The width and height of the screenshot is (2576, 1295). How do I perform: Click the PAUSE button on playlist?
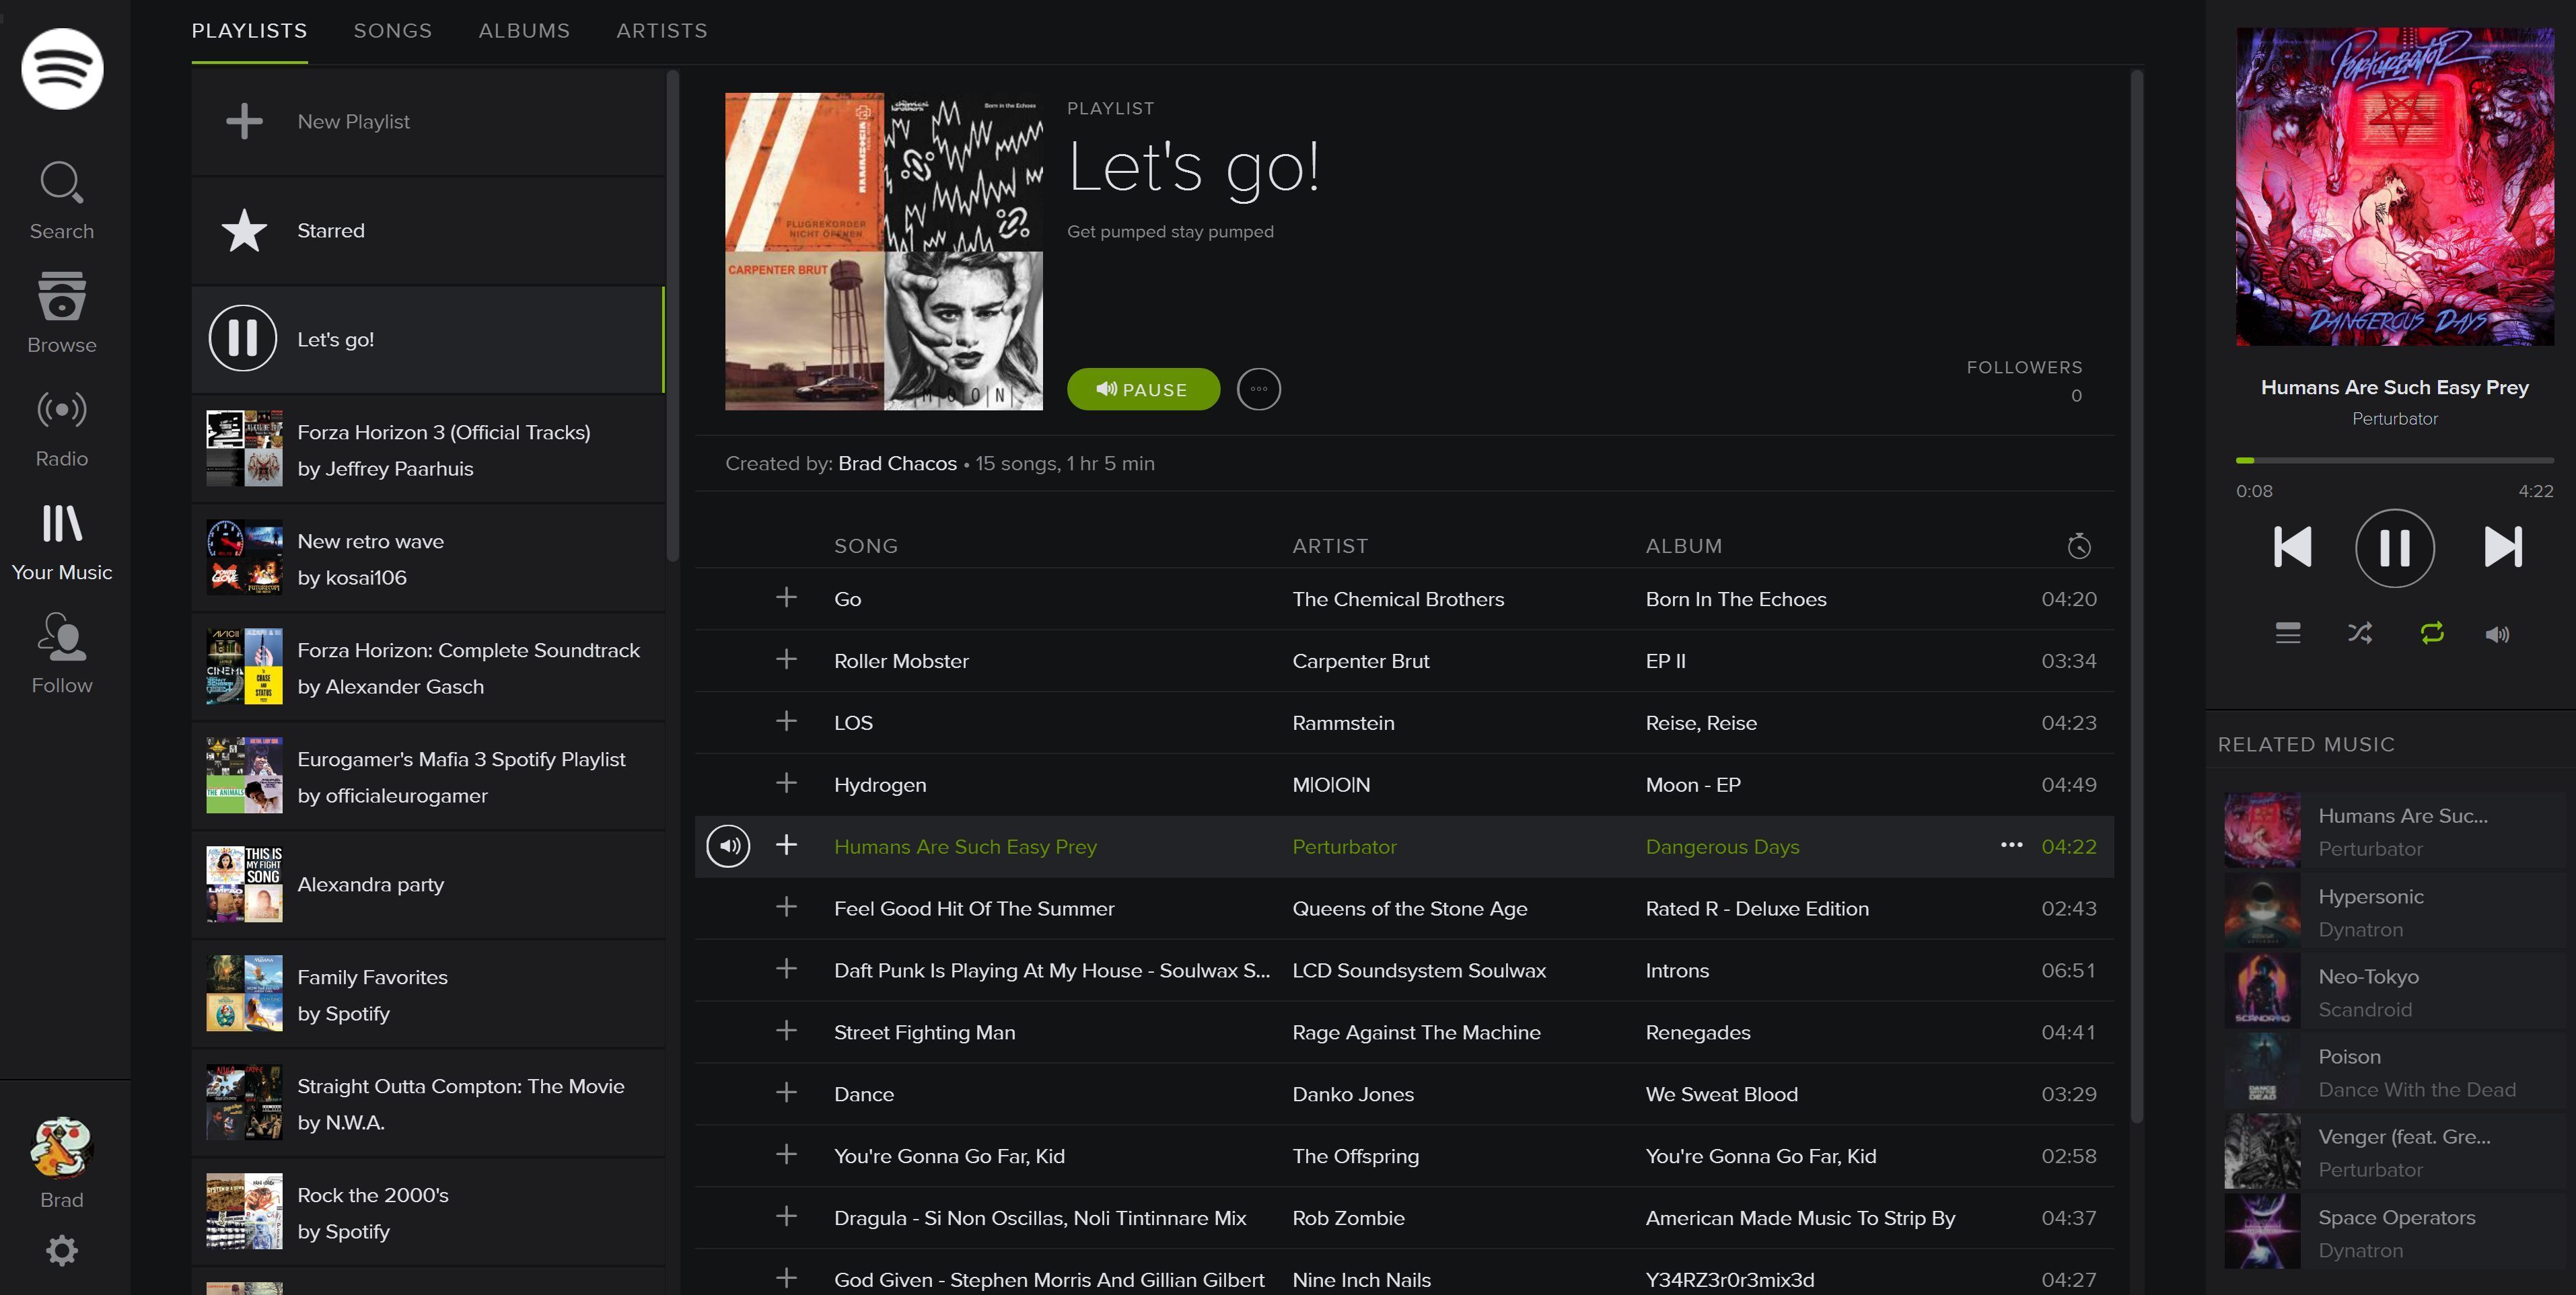1145,388
